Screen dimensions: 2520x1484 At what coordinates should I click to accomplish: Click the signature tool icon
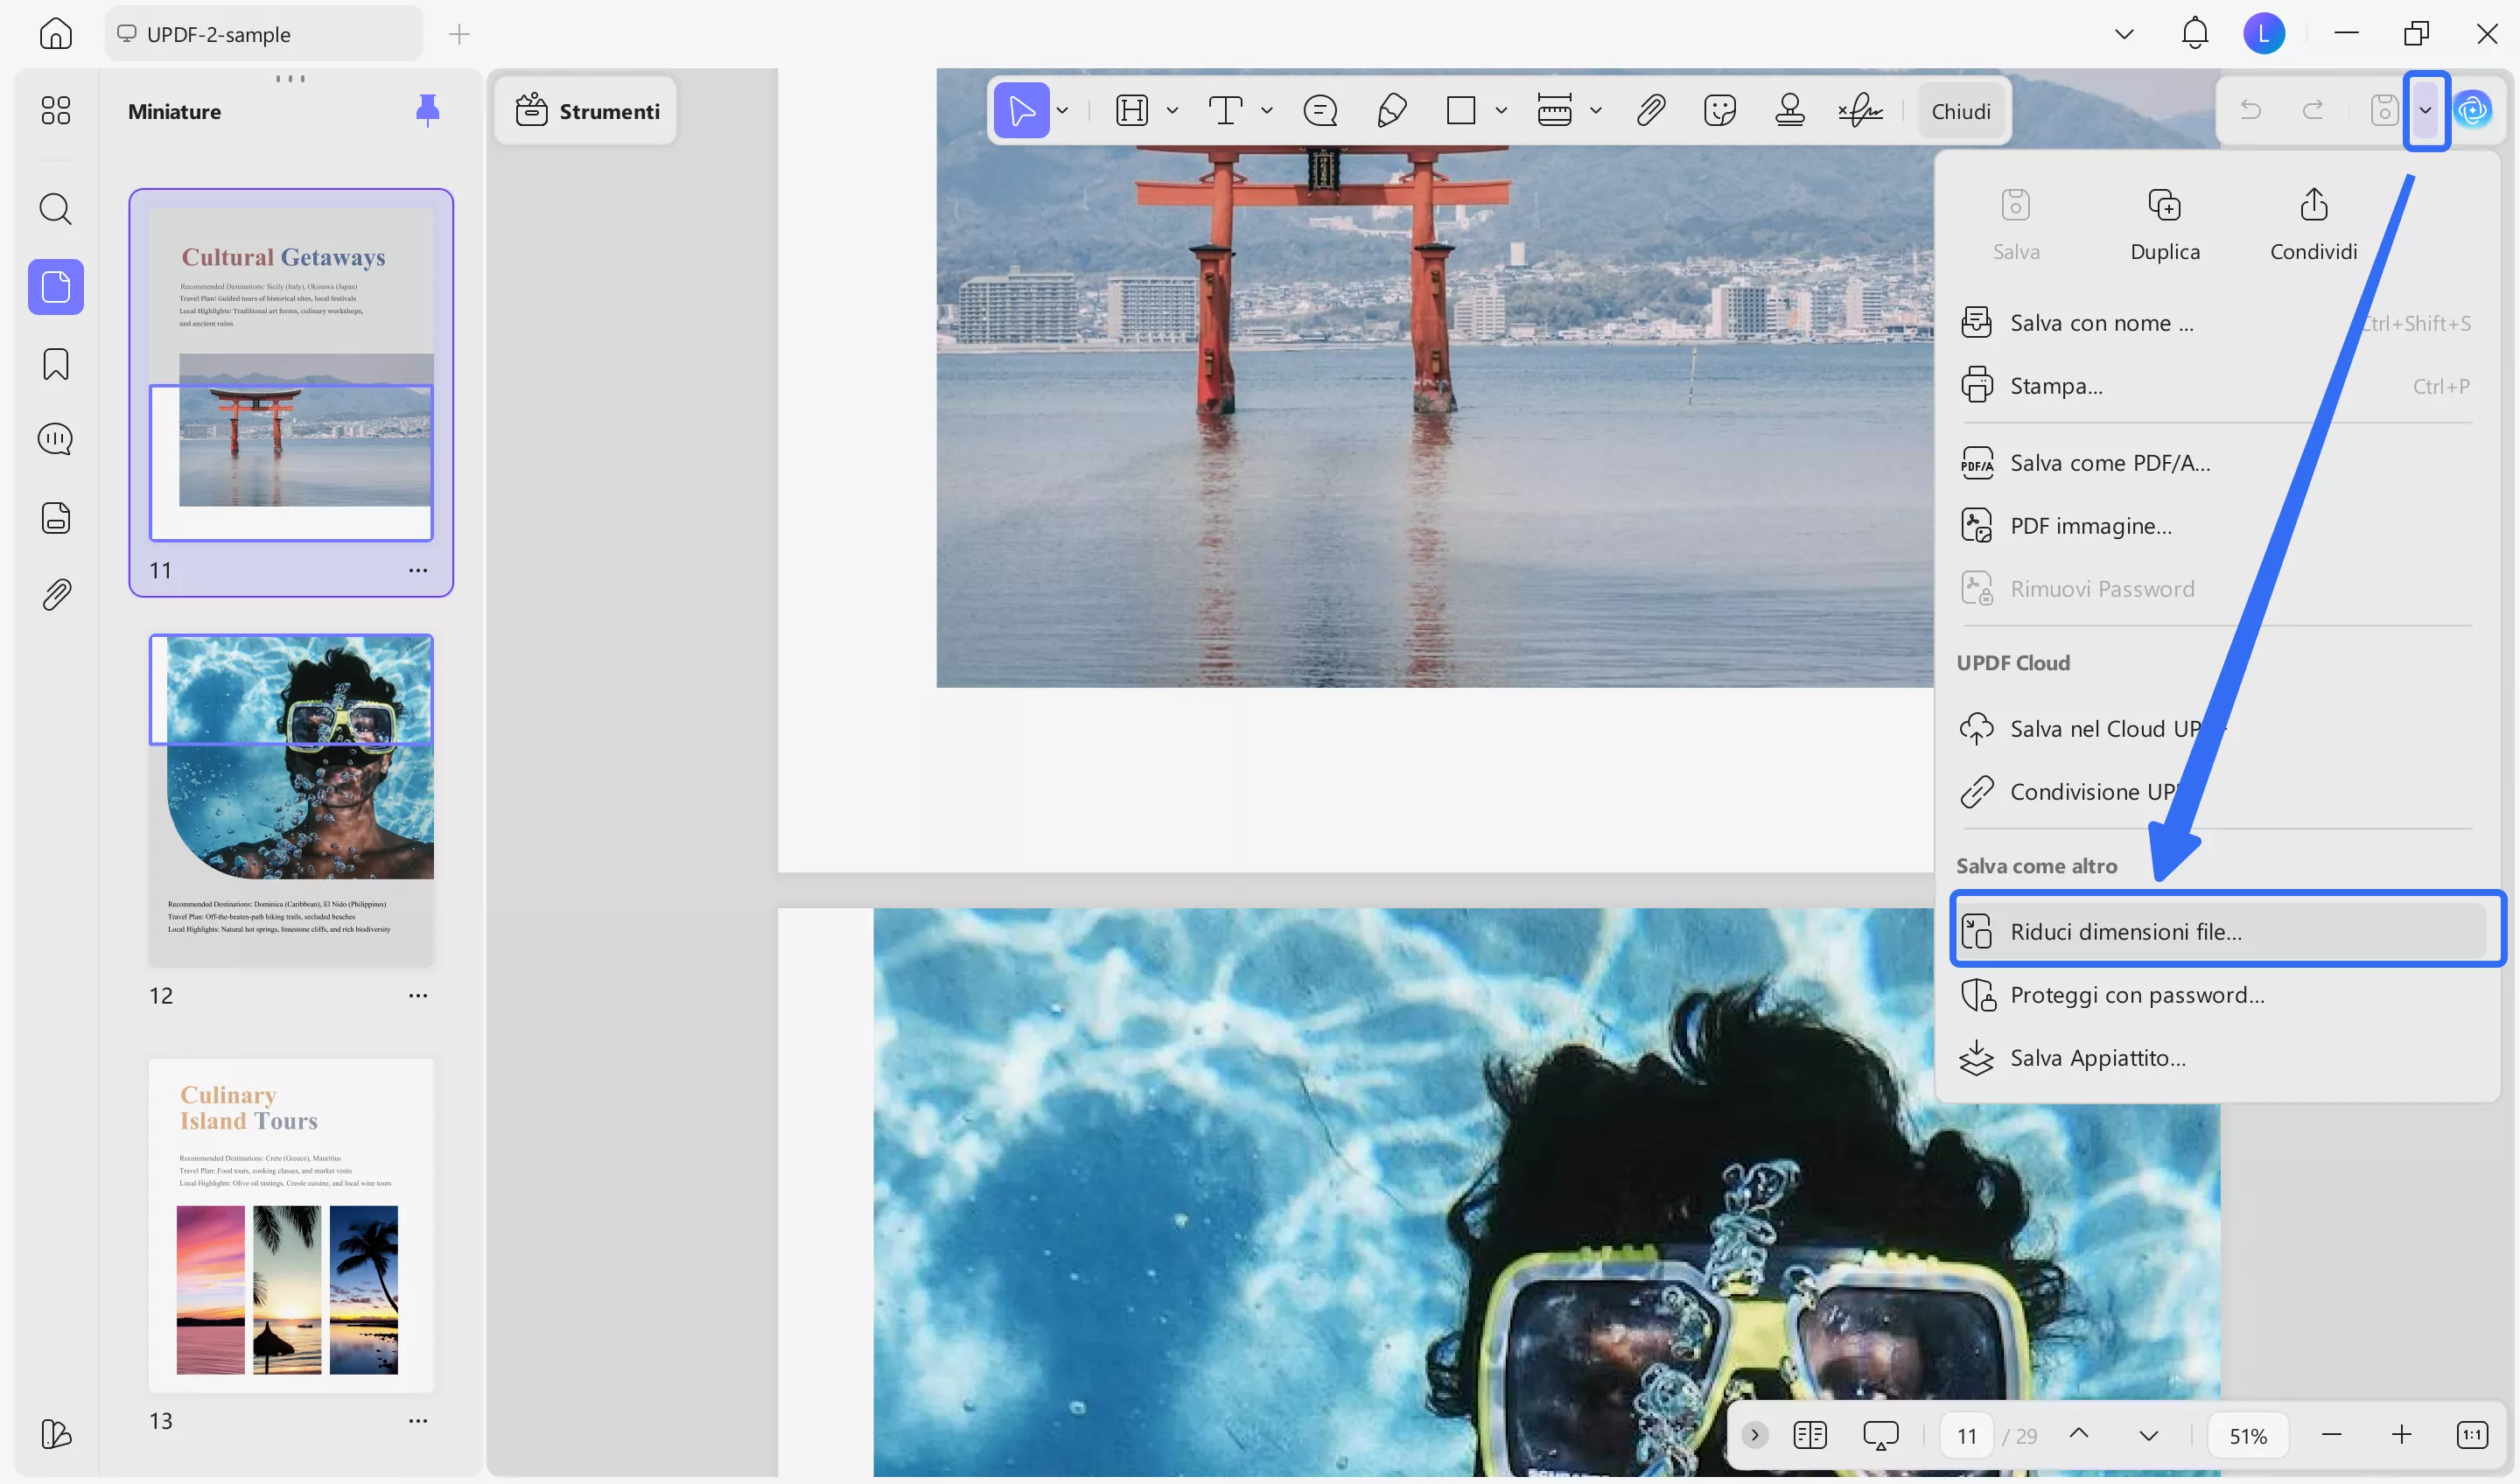point(1860,110)
